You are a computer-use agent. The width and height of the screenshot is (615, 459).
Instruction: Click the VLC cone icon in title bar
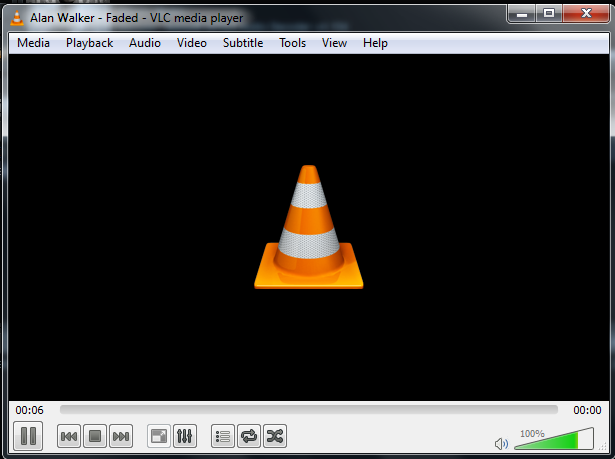17,18
